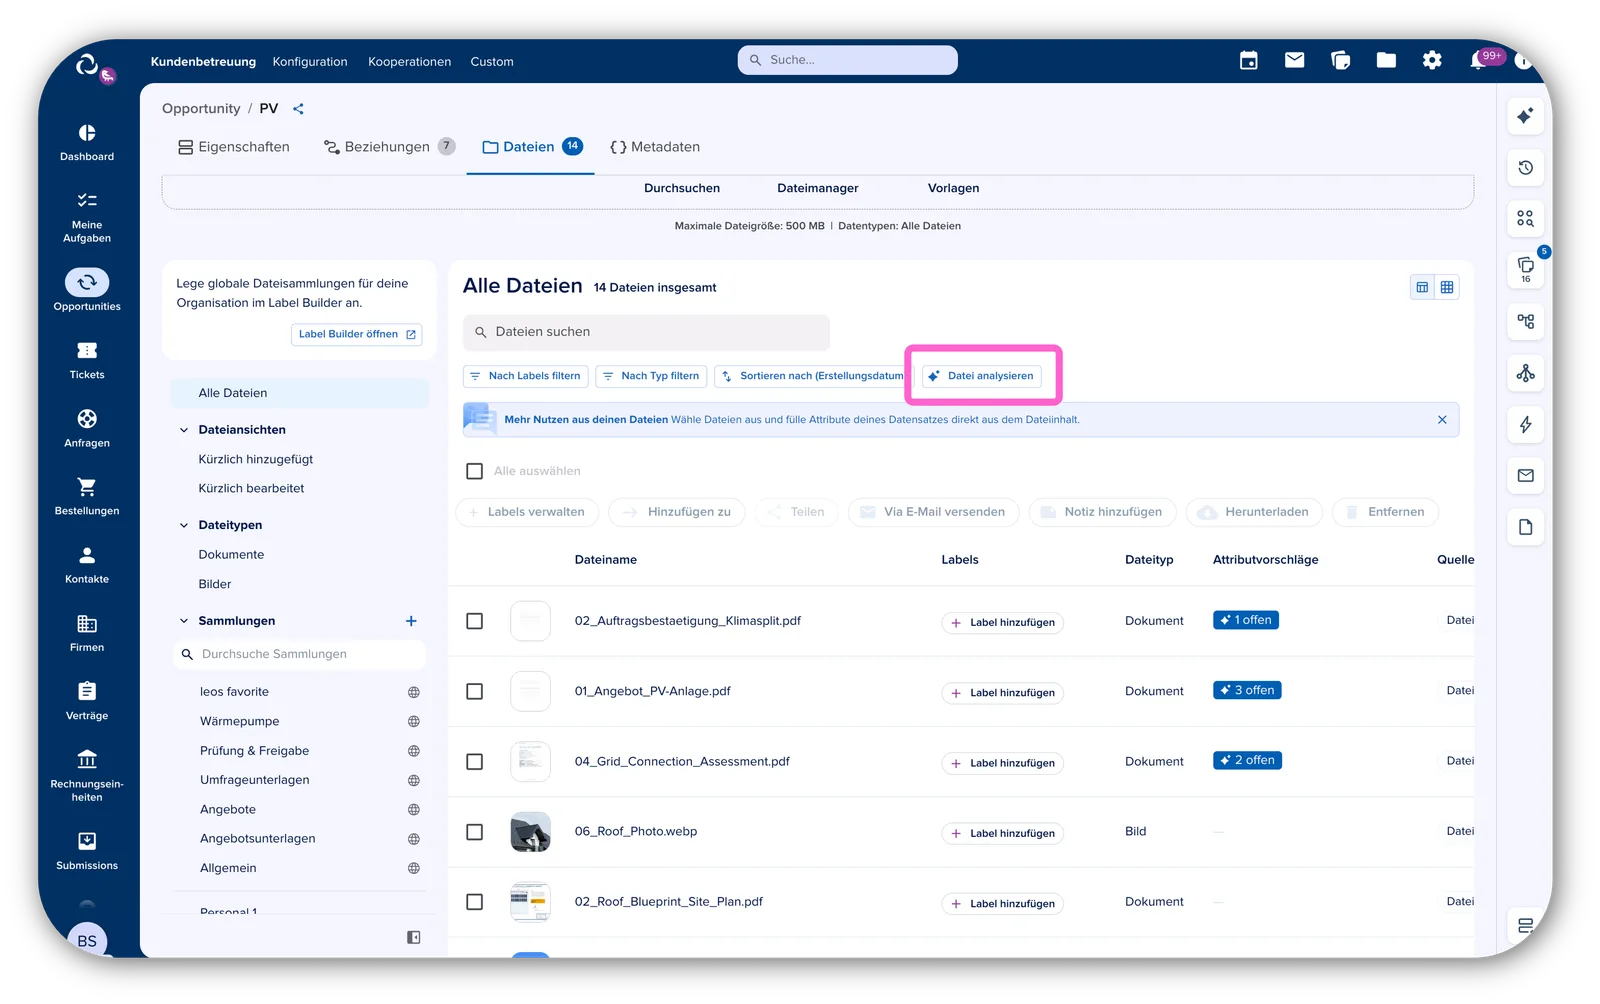Open 1 offen suggestion for Auftragsbestaetigung
The image size is (1600, 1004).
(1246, 620)
